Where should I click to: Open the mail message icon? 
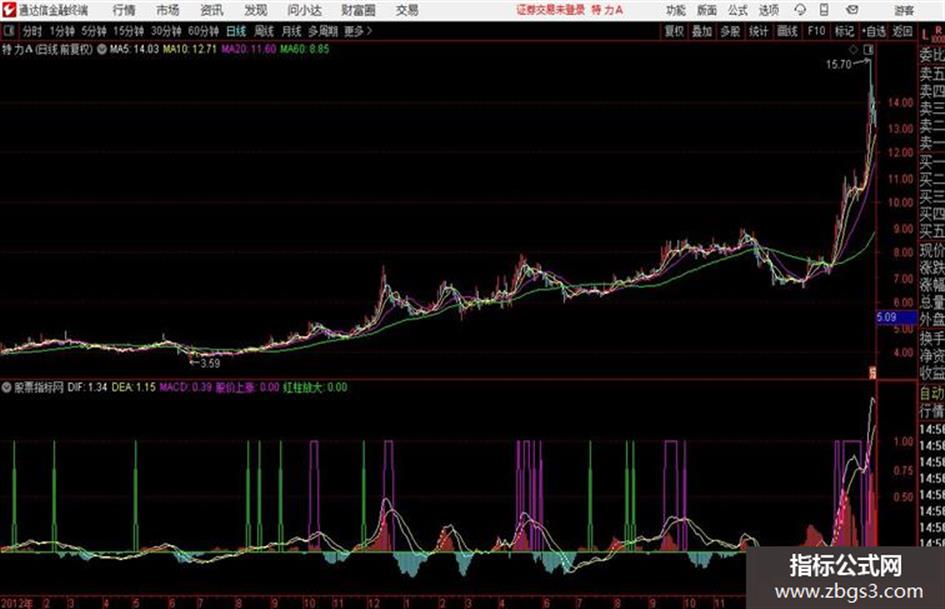pyautogui.click(x=852, y=10)
